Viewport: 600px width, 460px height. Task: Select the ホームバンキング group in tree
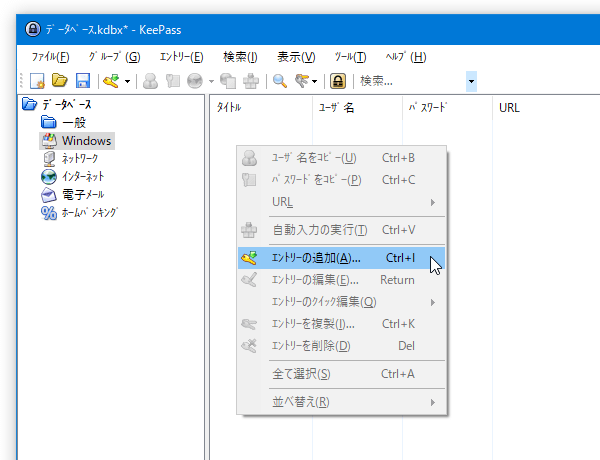90,212
